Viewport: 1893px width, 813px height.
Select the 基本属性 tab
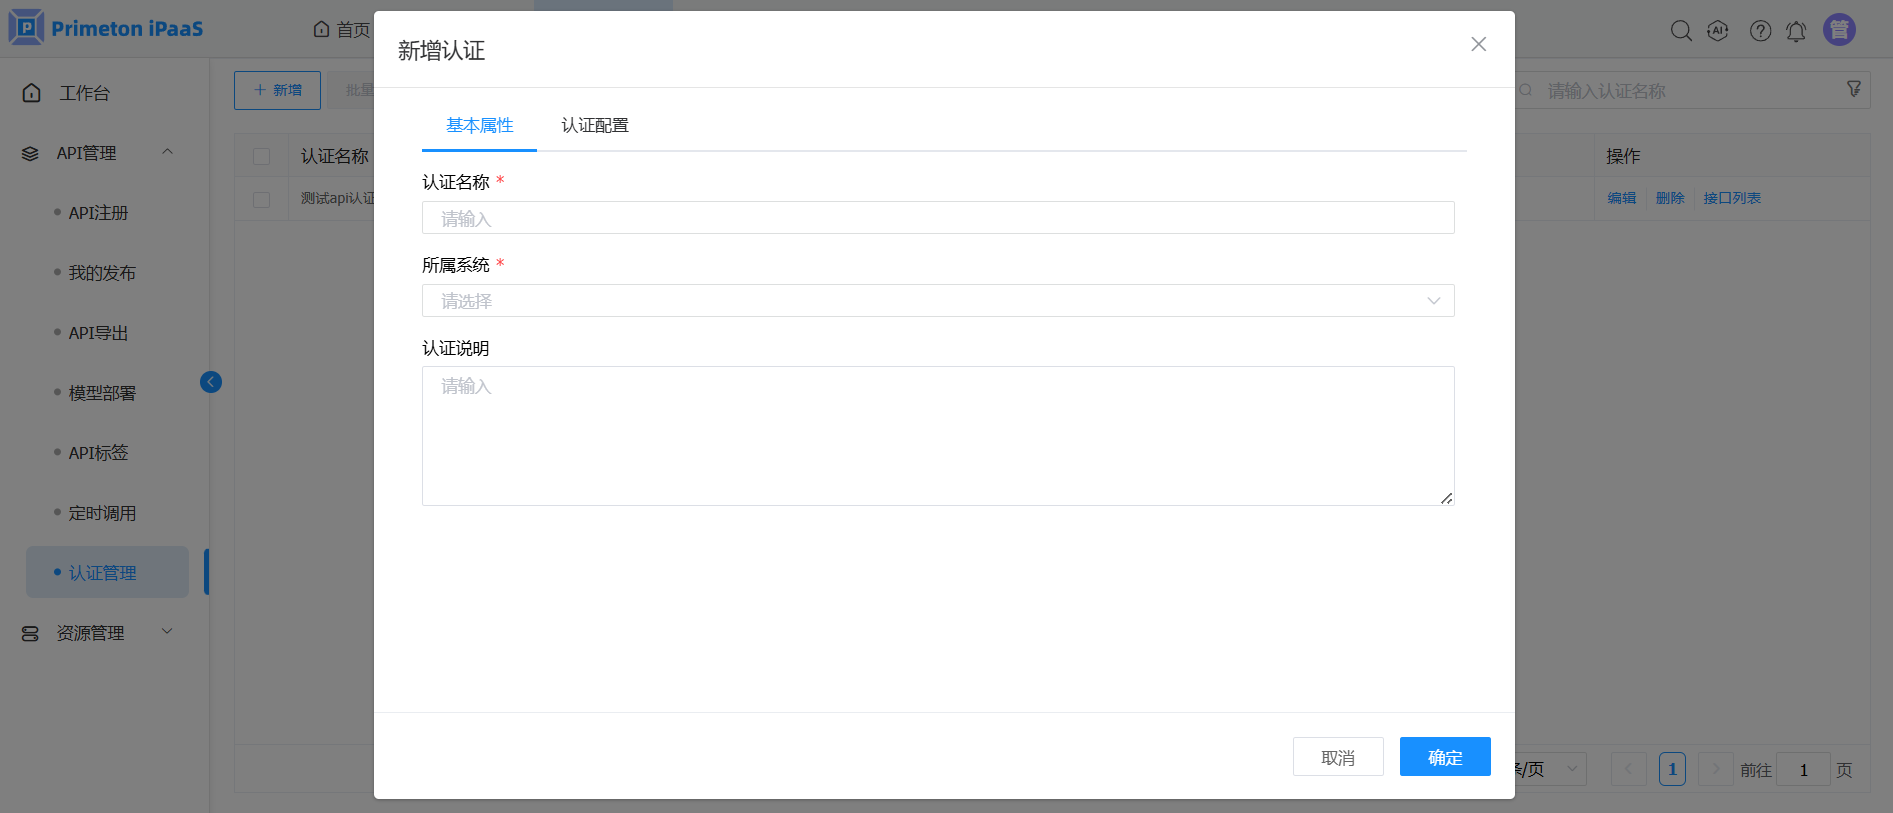pos(479,125)
